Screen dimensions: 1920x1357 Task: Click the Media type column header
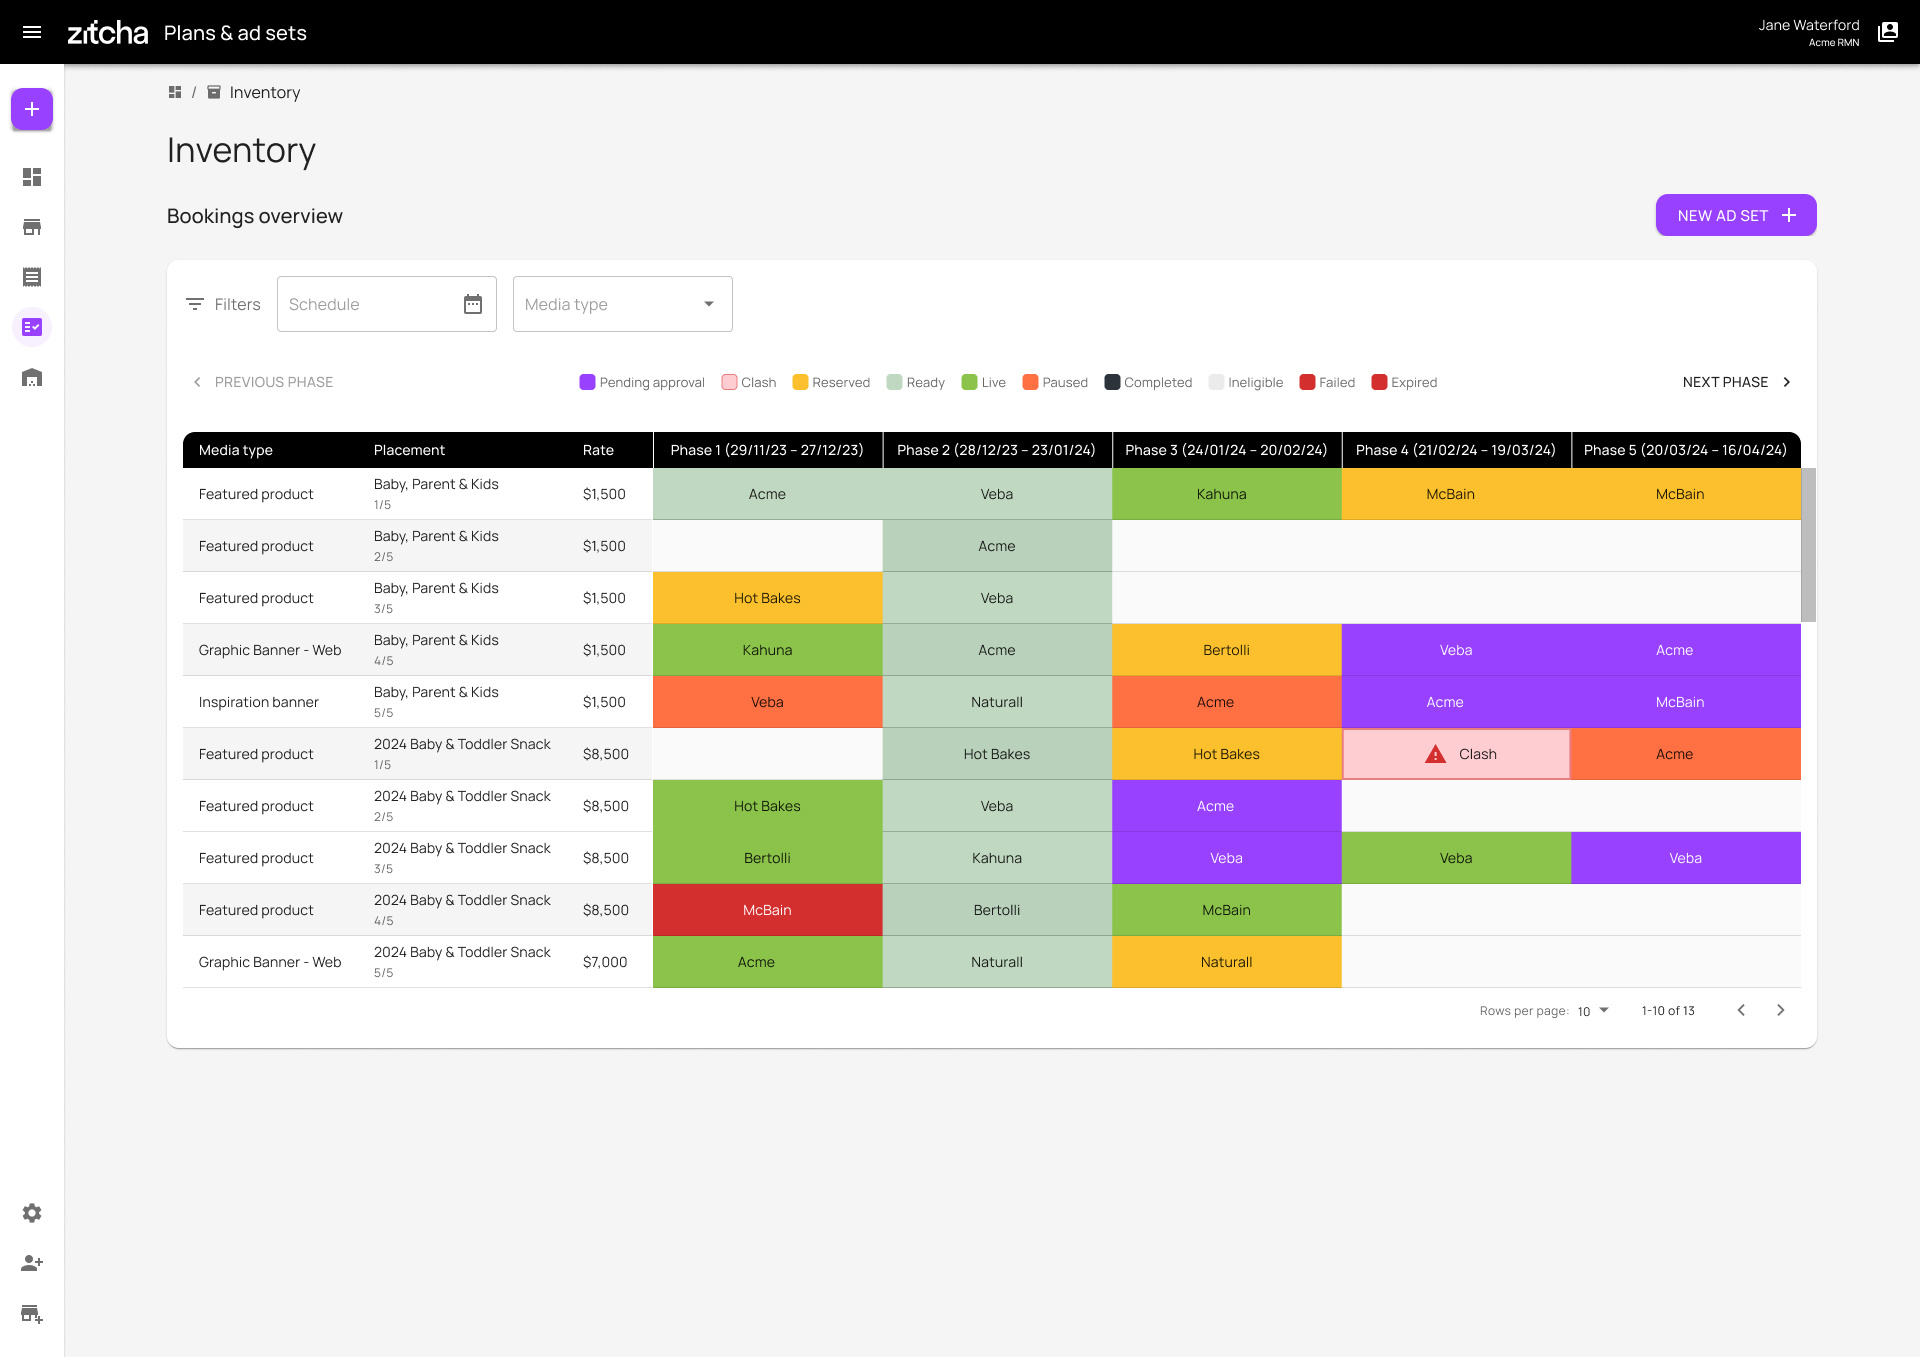point(236,450)
